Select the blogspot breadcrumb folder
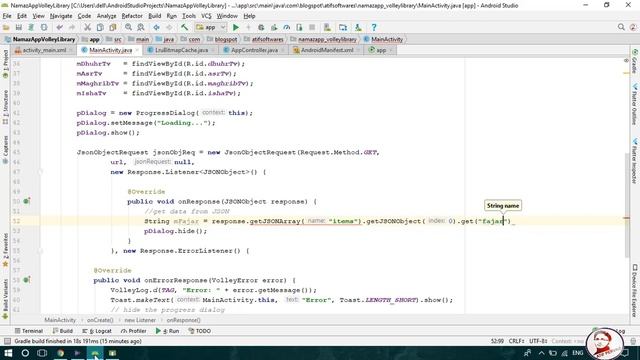640x360 pixels. [x=222, y=40]
